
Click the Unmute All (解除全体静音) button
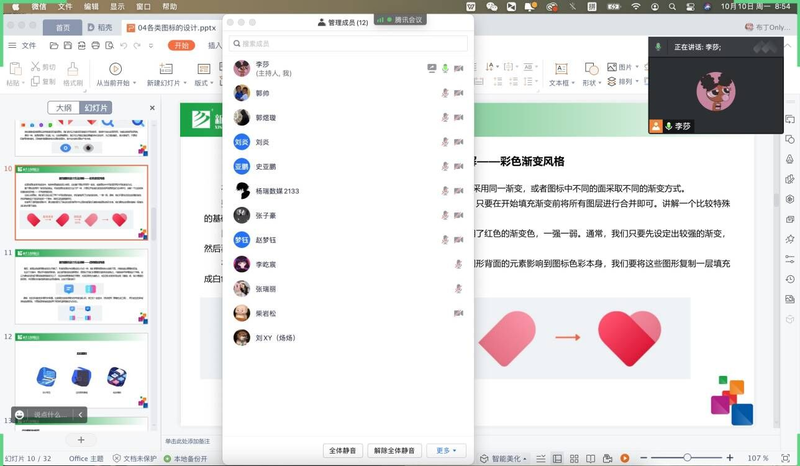394,451
